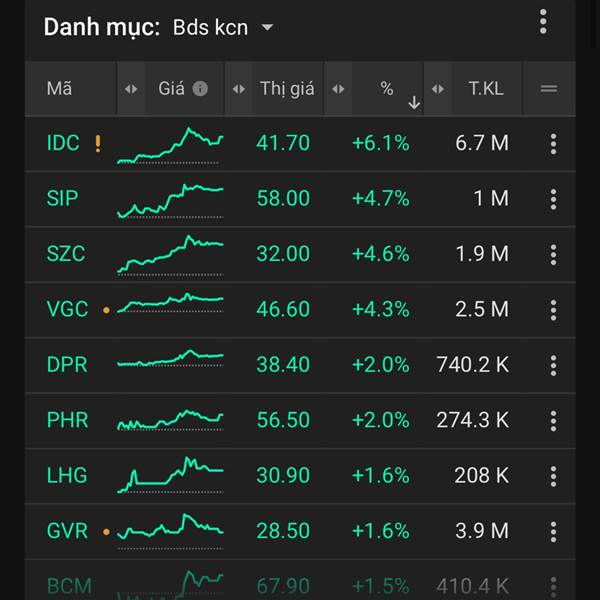This screenshot has height=600, width=600.
Task: Open the top-right overflow menu
Action: (x=543, y=22)
